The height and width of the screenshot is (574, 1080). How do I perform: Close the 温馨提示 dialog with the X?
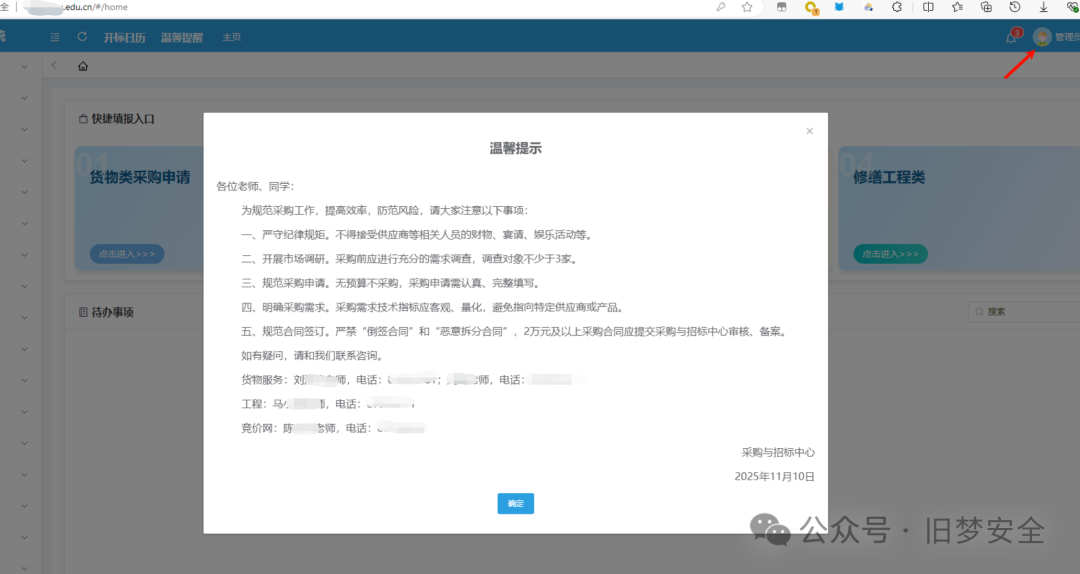coord(809,131)
